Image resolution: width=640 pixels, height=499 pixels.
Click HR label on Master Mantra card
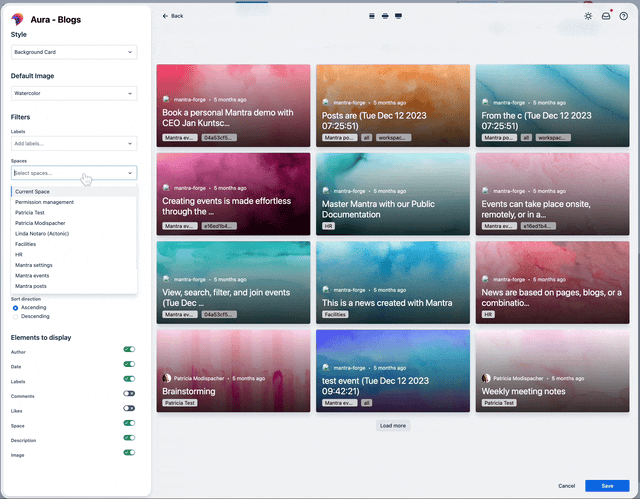[x=329, y=226]
